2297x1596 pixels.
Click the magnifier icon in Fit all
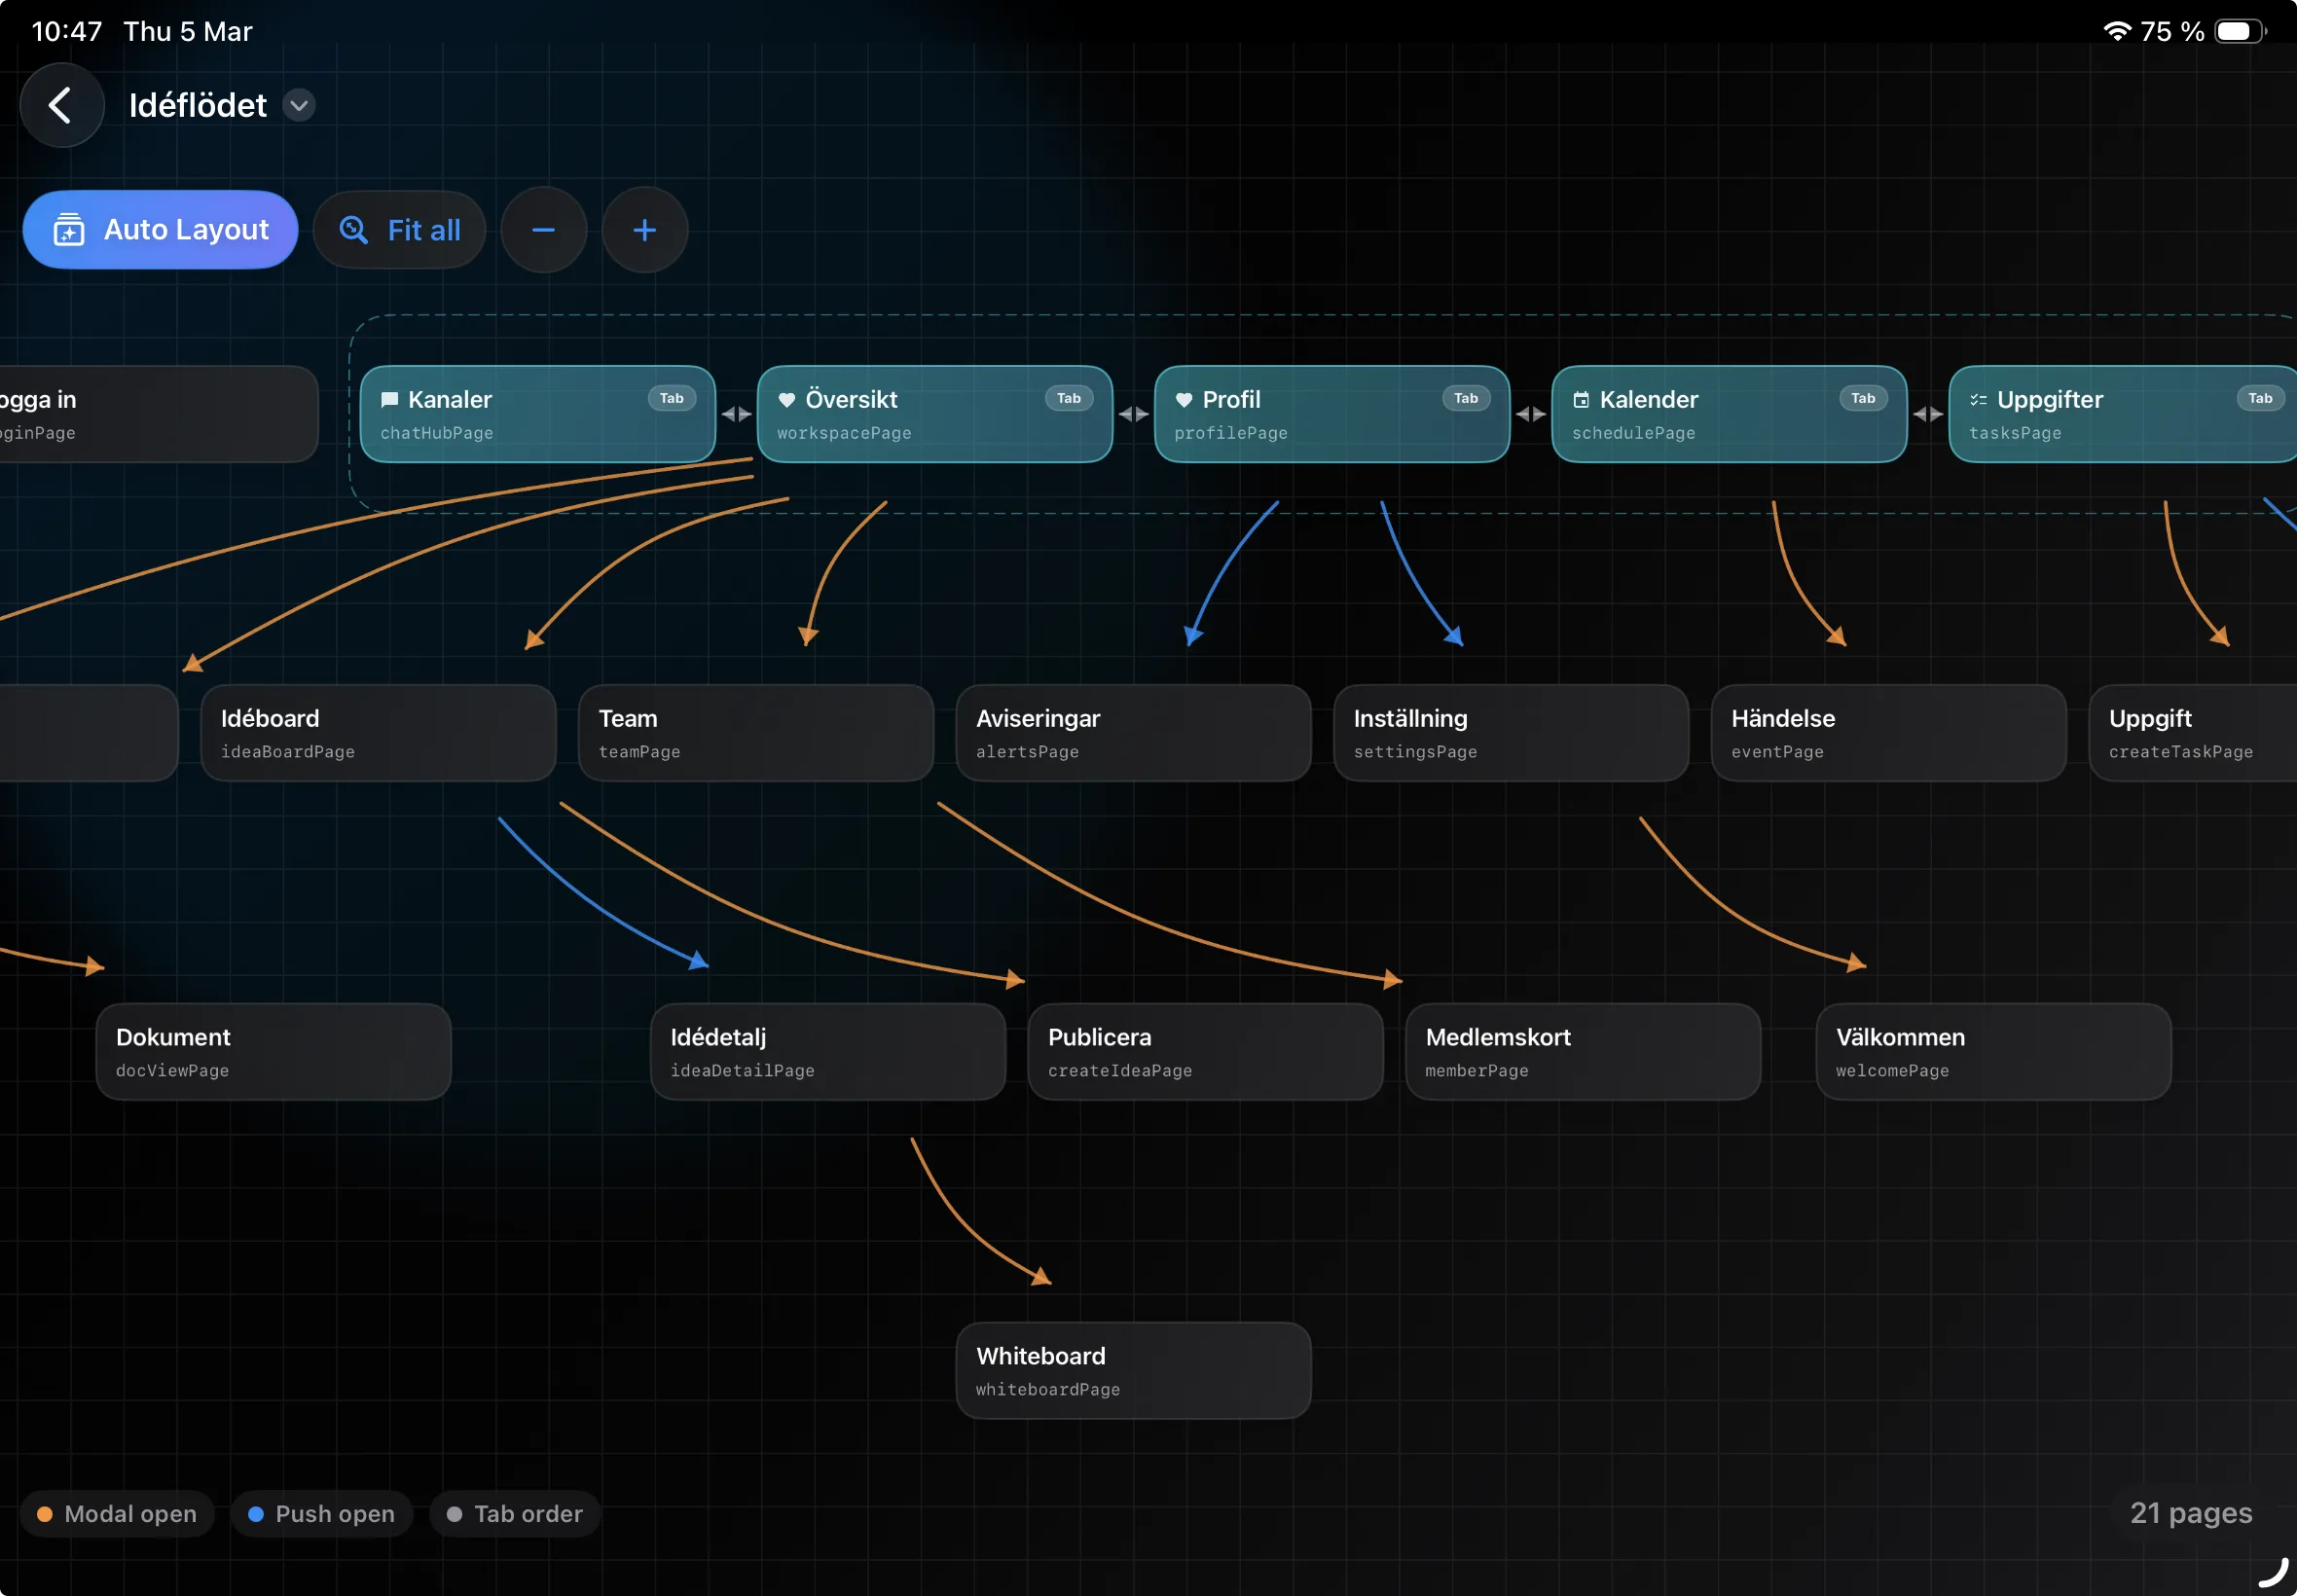352,229
